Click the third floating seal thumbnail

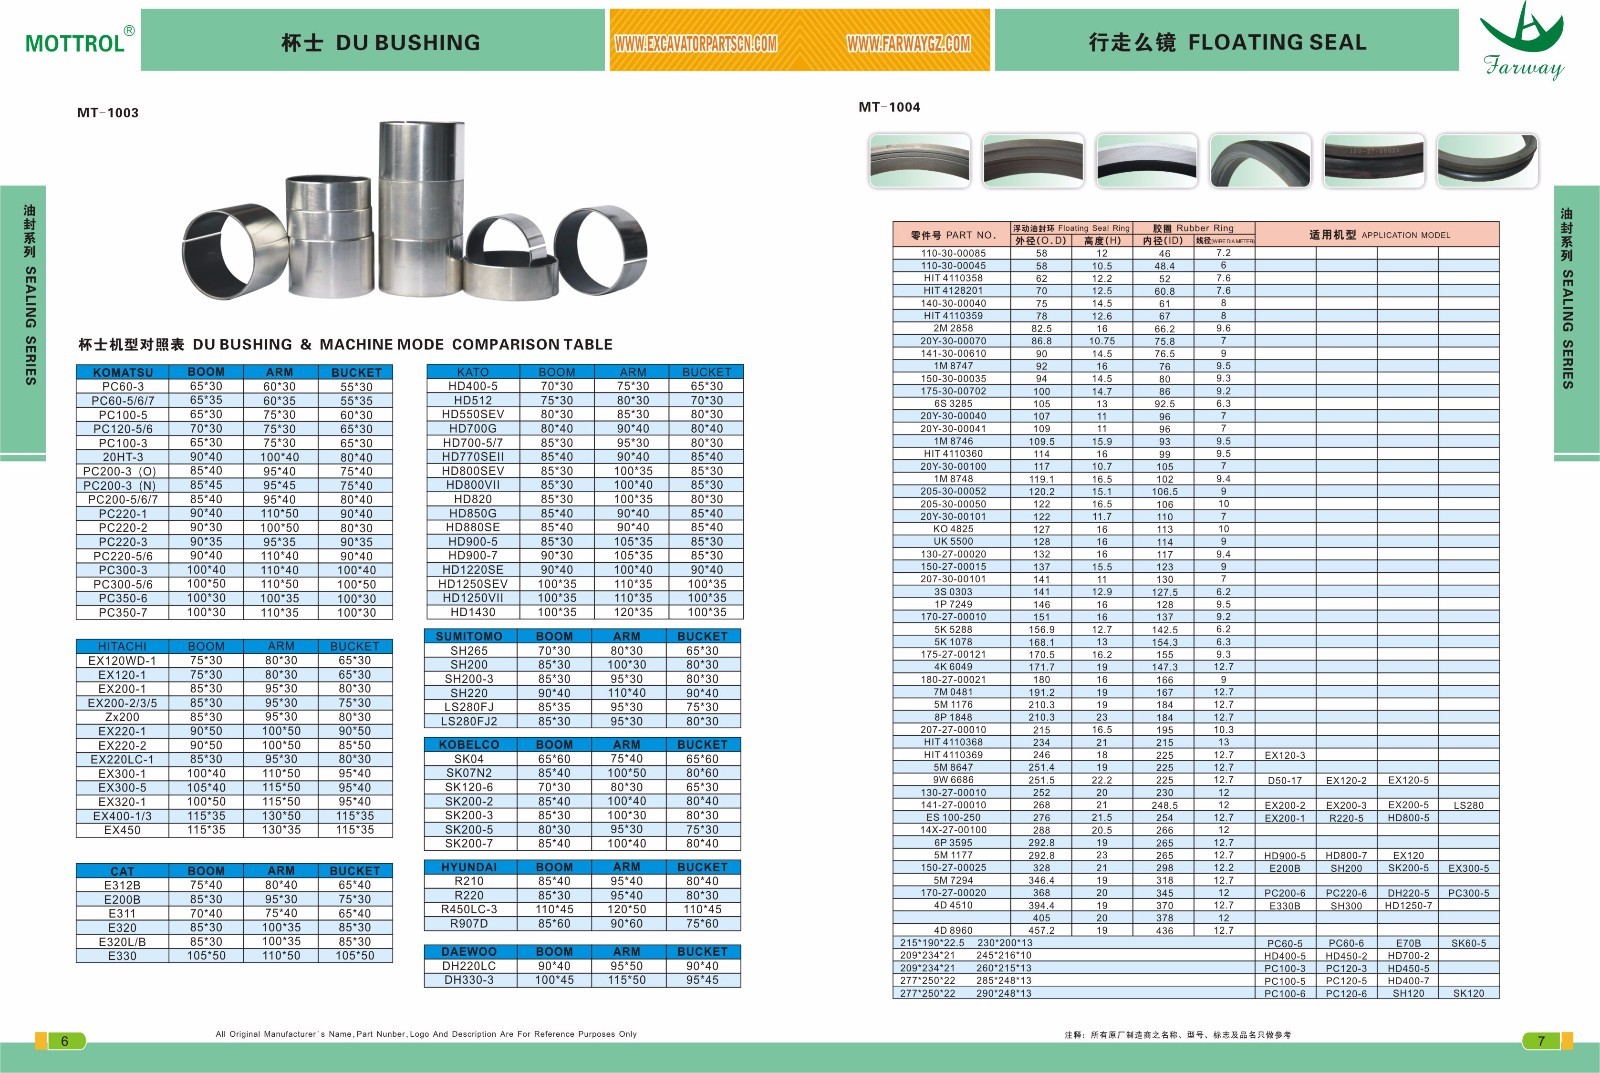pyautogui.click(x=1147, y=160)
